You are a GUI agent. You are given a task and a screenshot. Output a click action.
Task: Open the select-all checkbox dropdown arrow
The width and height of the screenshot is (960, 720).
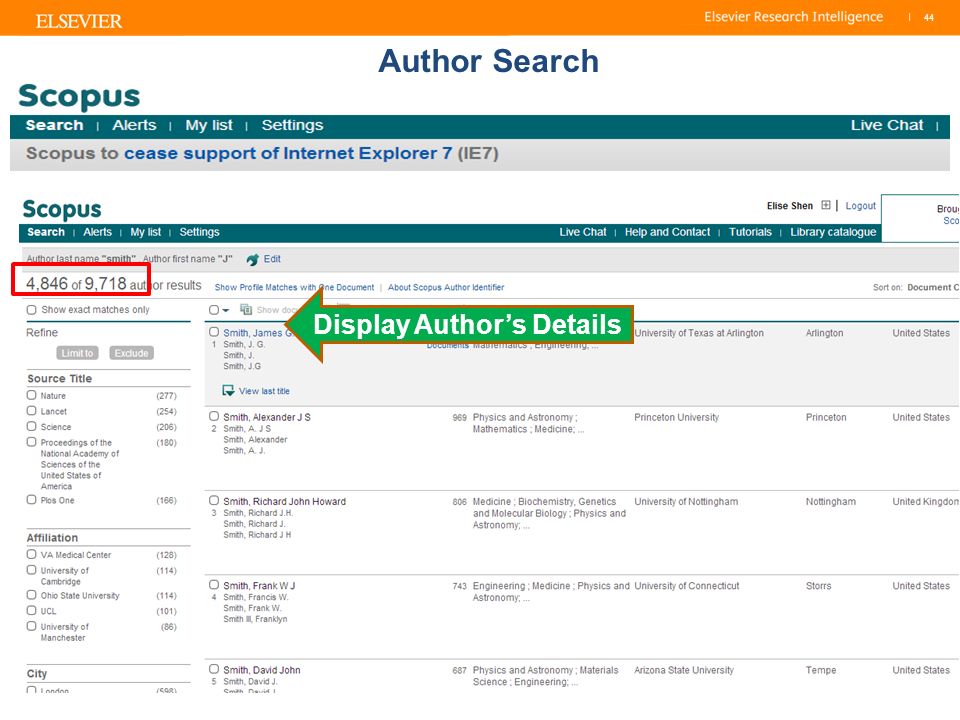pyautogui.click(x=225, y=310)
